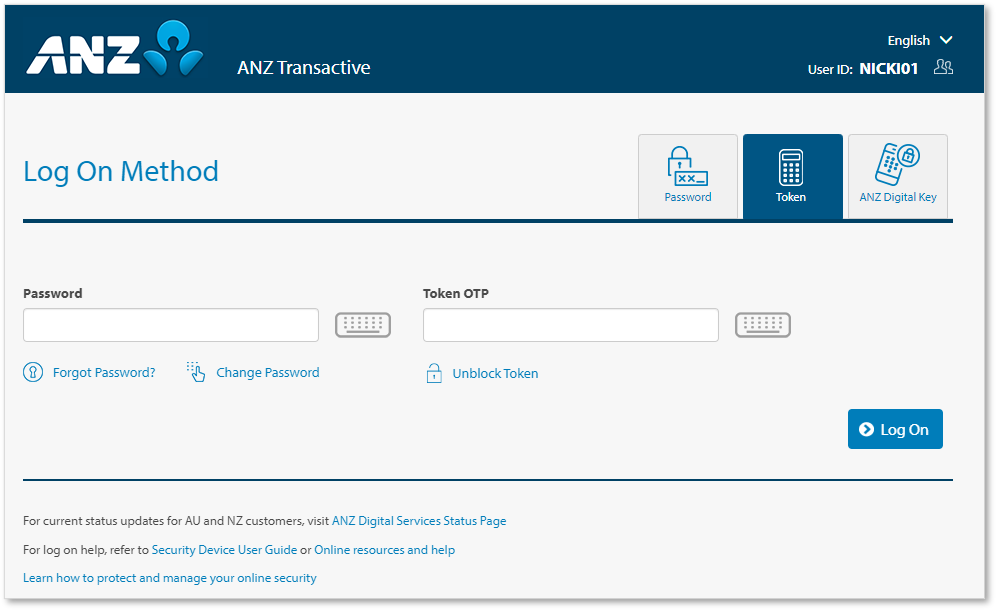Follow the Unblock Token link
The image size is (996, 610).
pos(495,374)
